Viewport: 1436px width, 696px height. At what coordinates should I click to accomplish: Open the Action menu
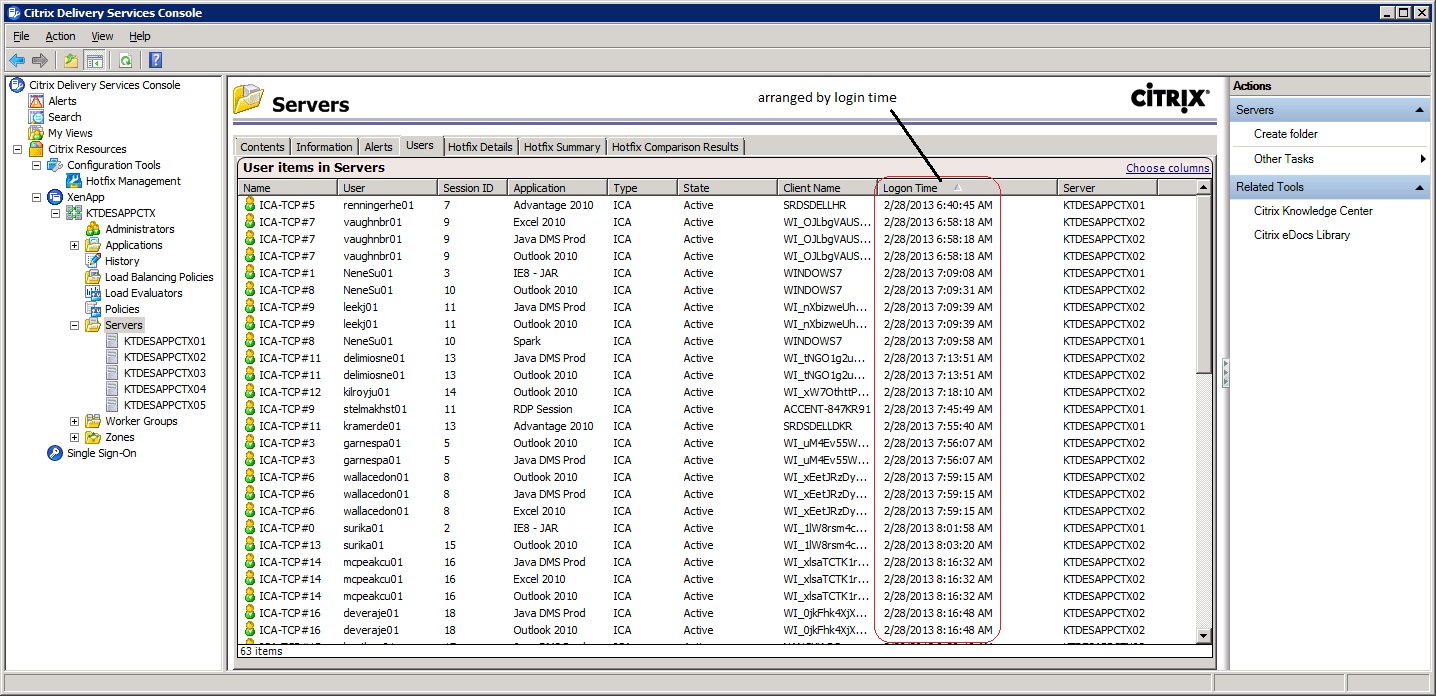pos(60,36)
